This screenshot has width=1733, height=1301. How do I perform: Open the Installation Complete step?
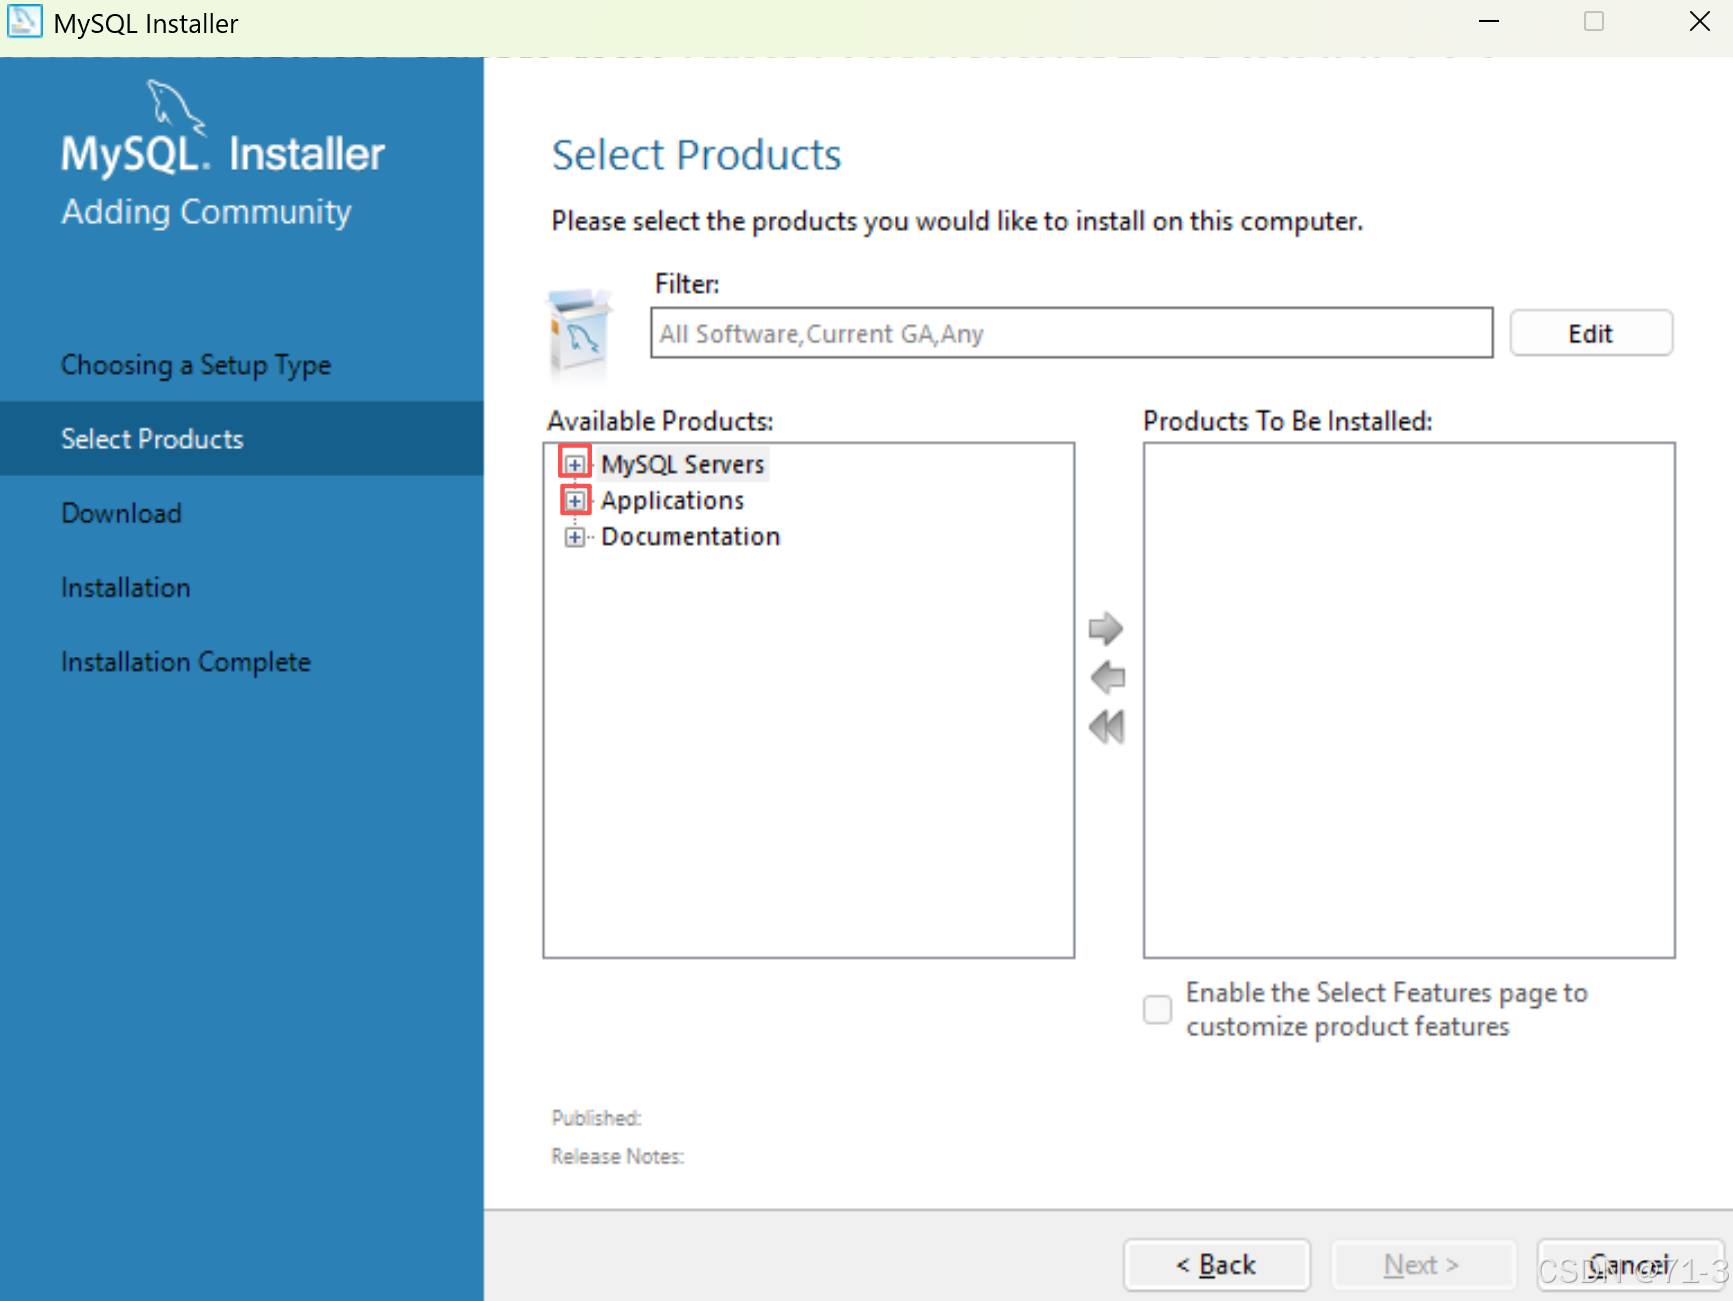point(185,661)
